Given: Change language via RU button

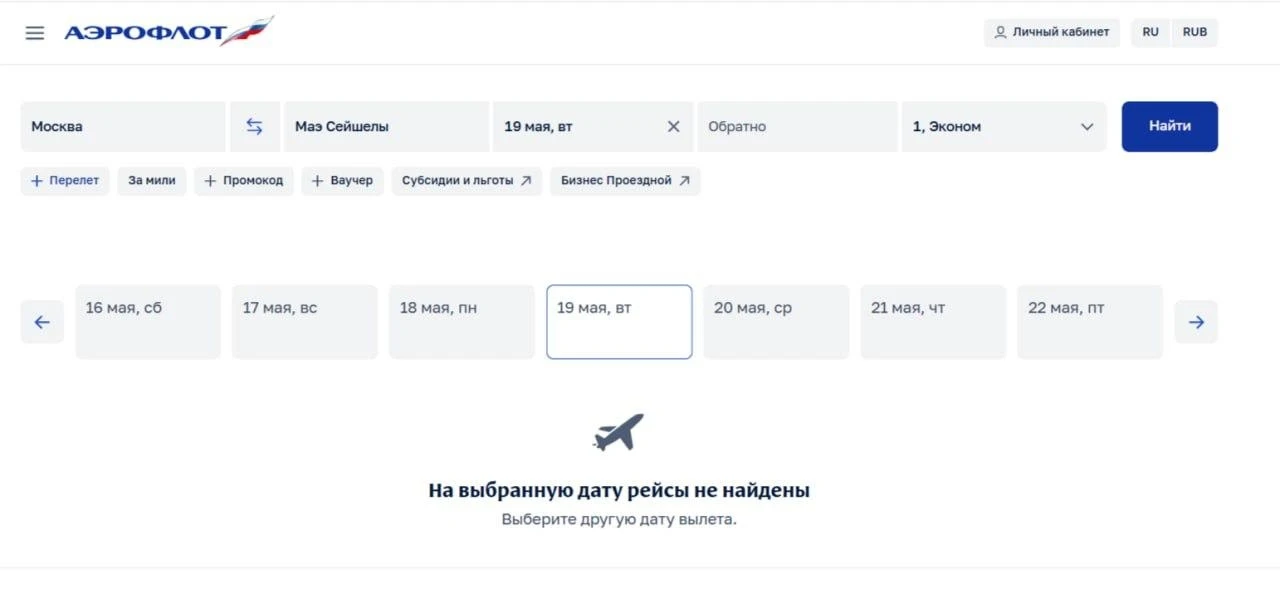Looking at the screenshot, I should [1151, 32].
